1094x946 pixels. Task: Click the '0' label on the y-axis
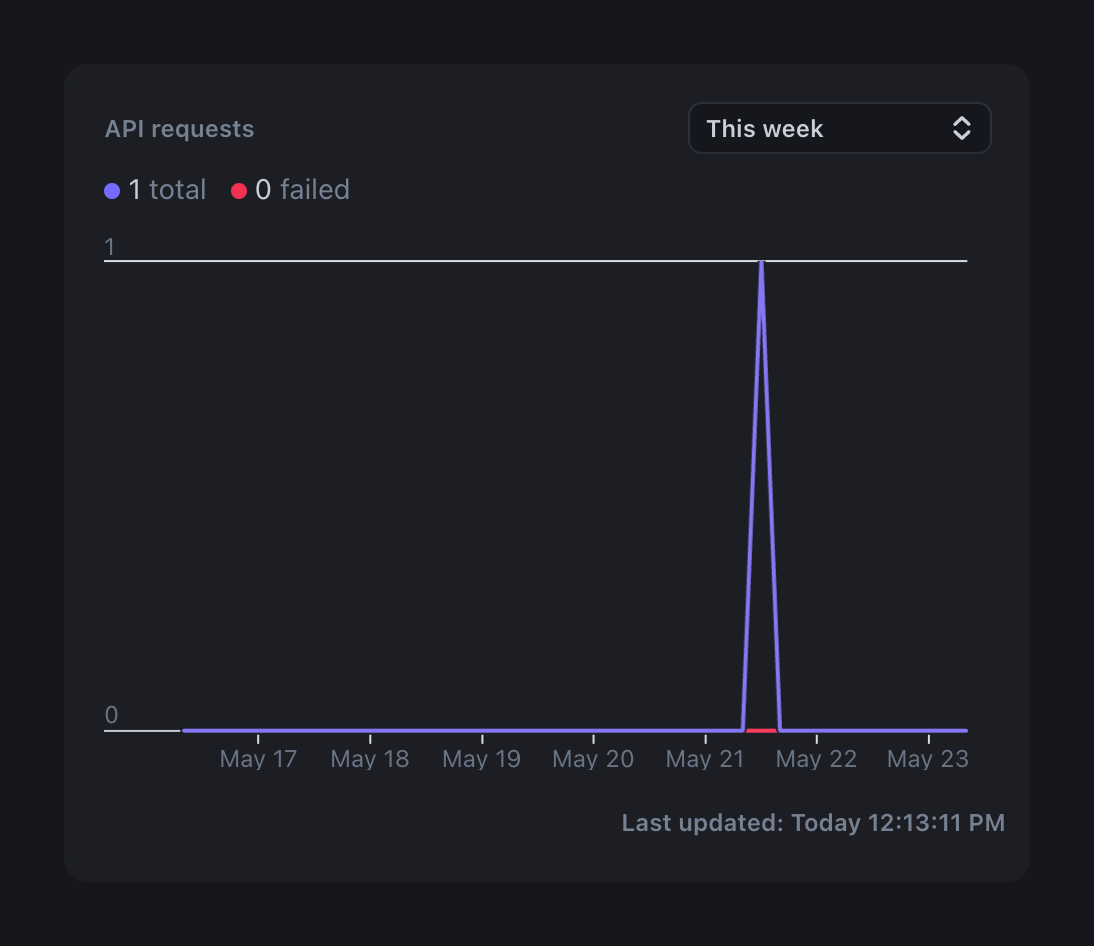110,715
